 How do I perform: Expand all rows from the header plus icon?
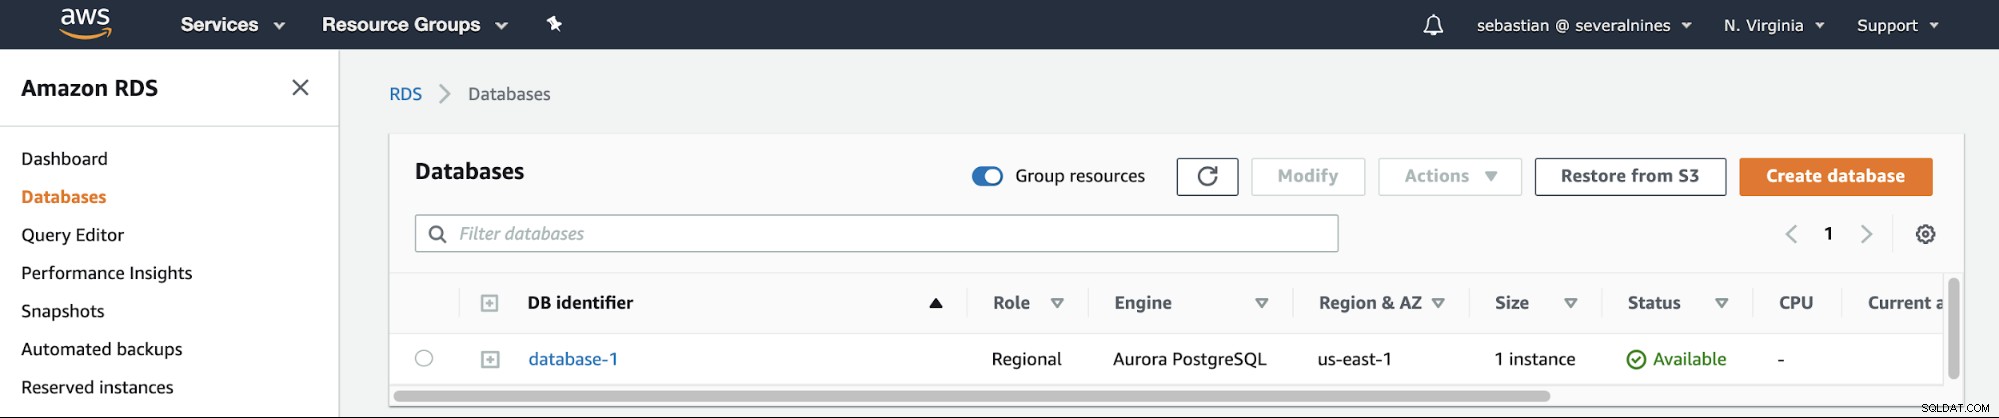[489, 303]
